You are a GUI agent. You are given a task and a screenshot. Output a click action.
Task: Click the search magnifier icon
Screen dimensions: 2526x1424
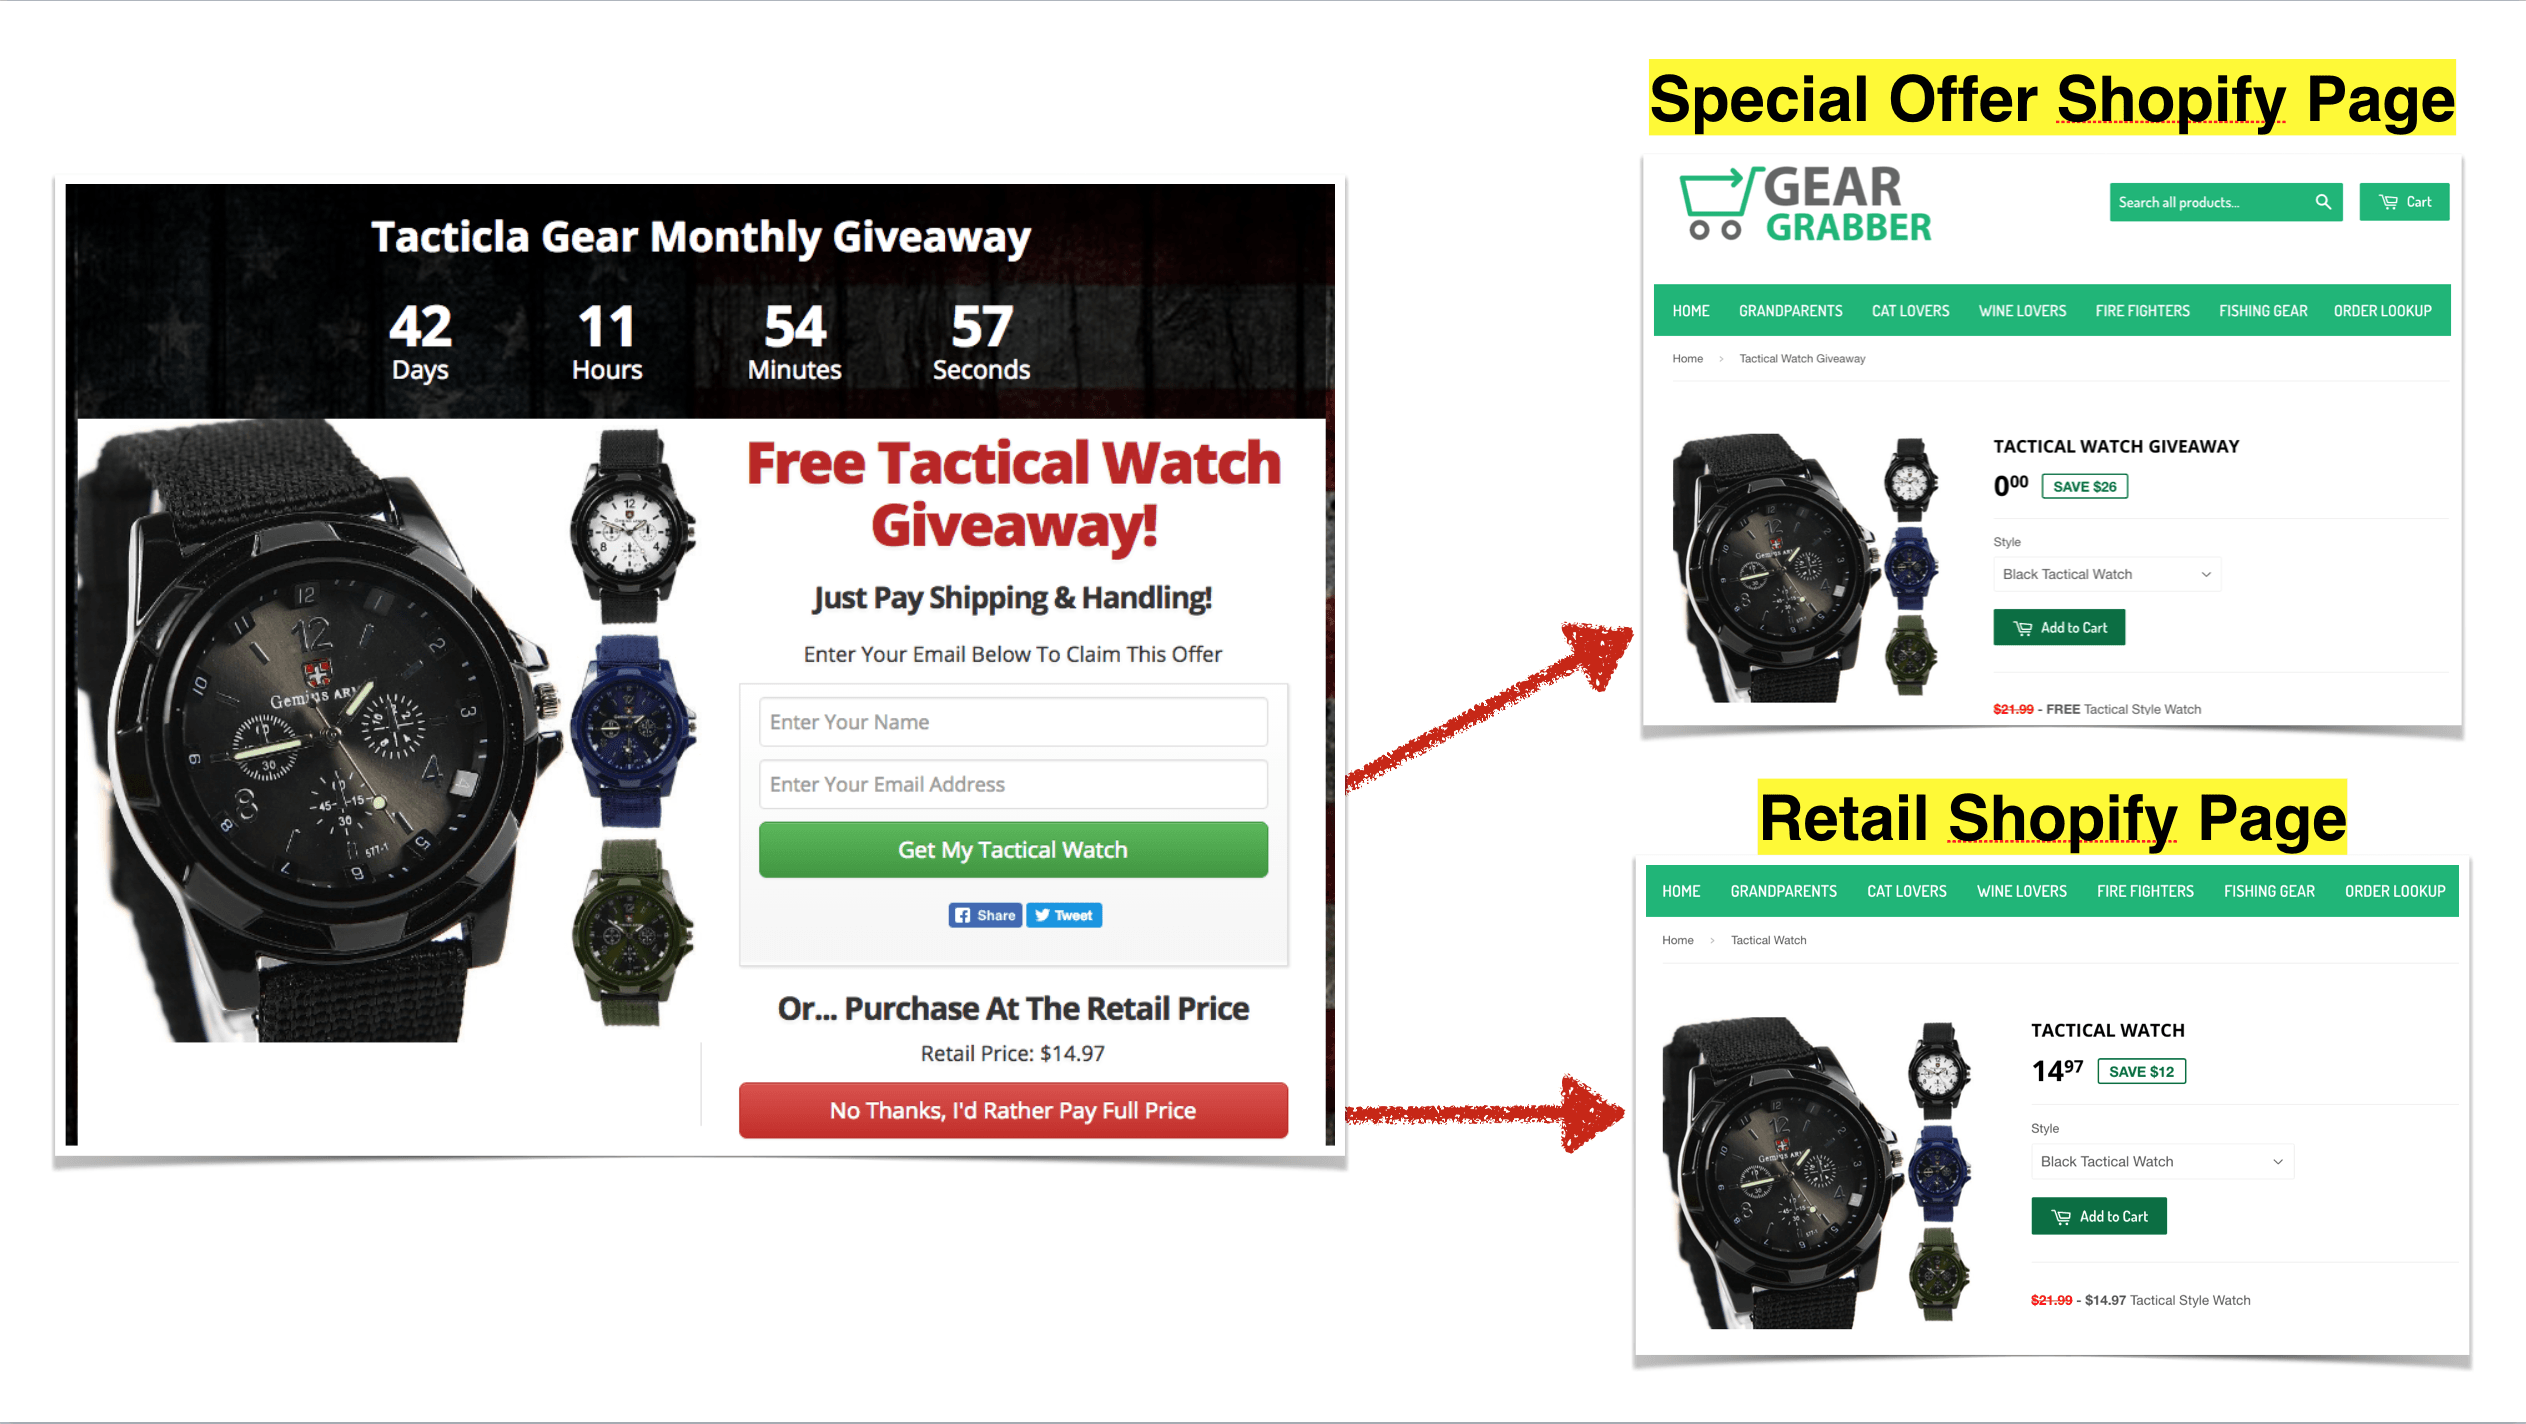(x=2323, y=202)
